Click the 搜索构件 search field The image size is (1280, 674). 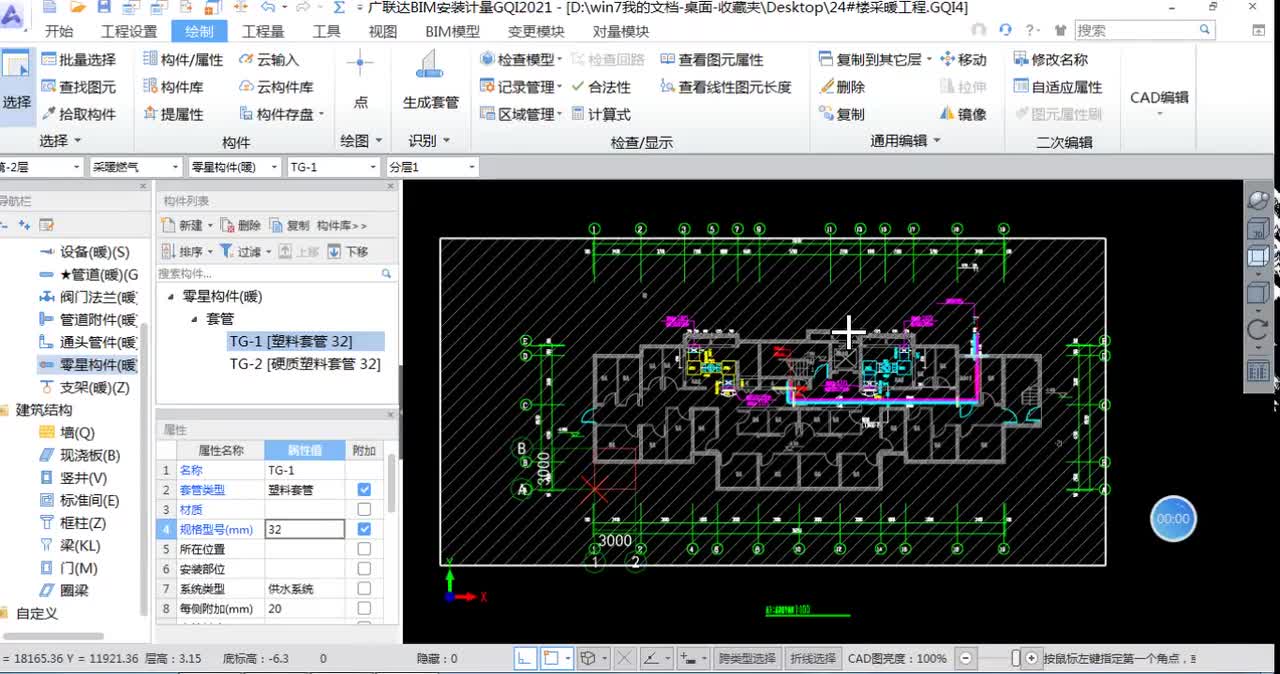coord(275,273)
